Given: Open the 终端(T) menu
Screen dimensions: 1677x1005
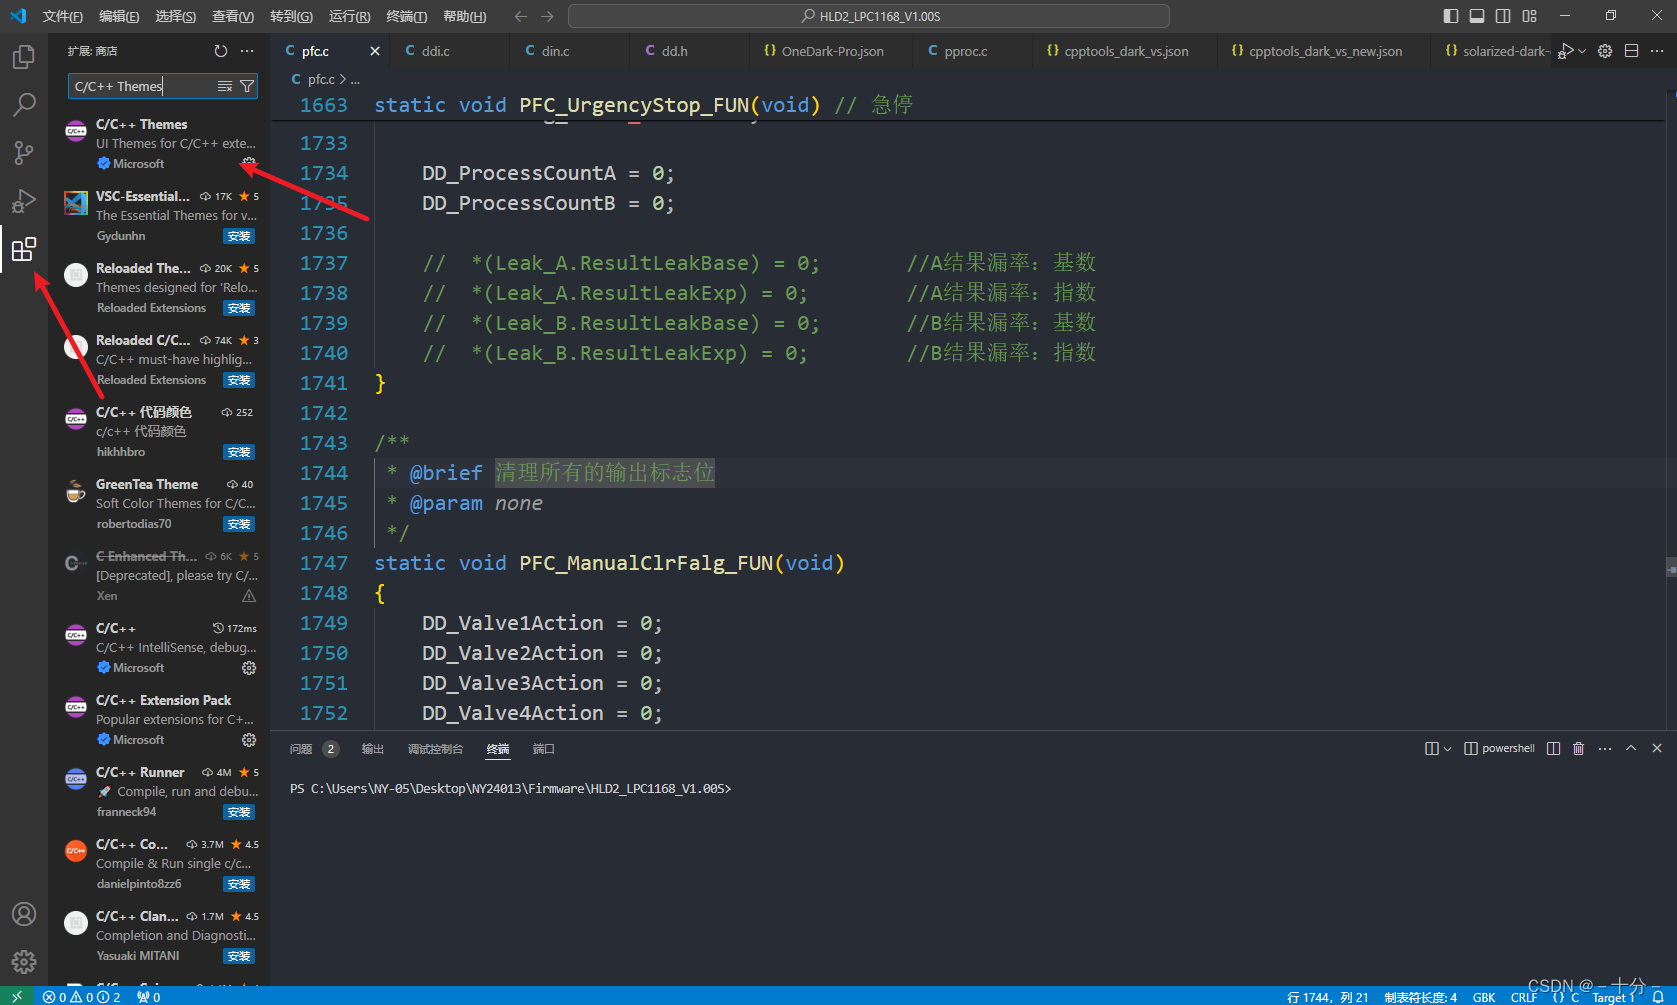Looking at the screenshot, I should click(406, 16).
